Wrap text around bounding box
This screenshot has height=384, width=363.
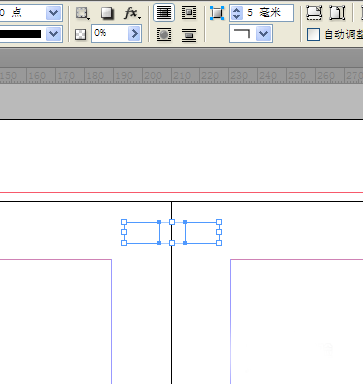(189, 13)
